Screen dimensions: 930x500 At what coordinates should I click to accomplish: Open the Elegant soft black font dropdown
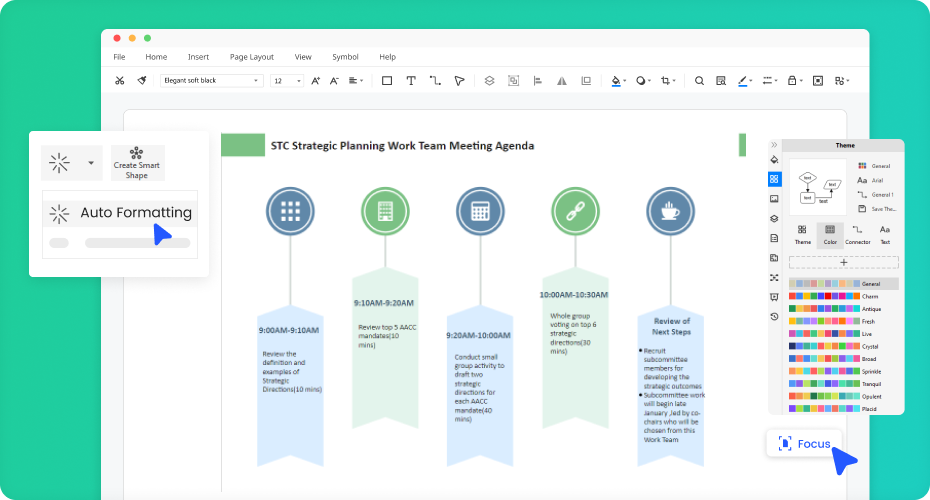click(x=211, y=80)
